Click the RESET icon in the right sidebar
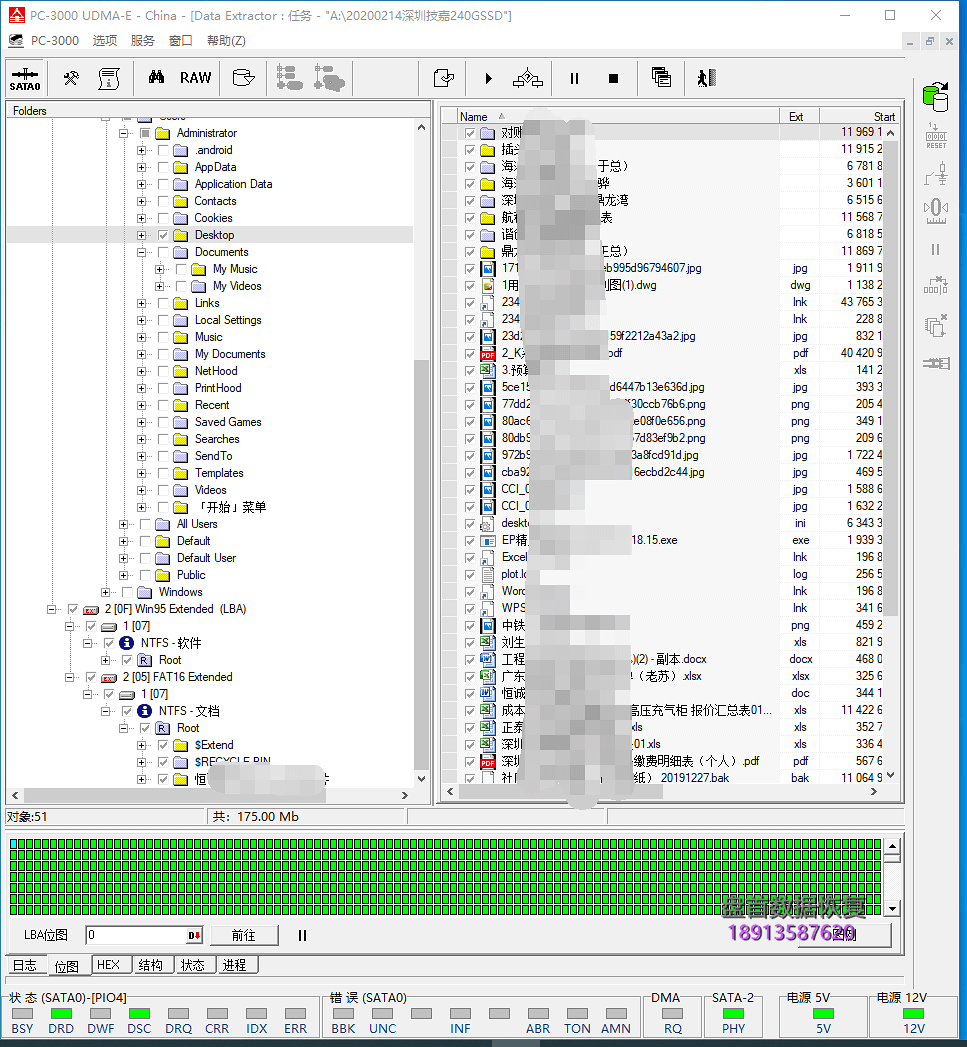This screenshot has width=967, height=1047. click(936, 136)
